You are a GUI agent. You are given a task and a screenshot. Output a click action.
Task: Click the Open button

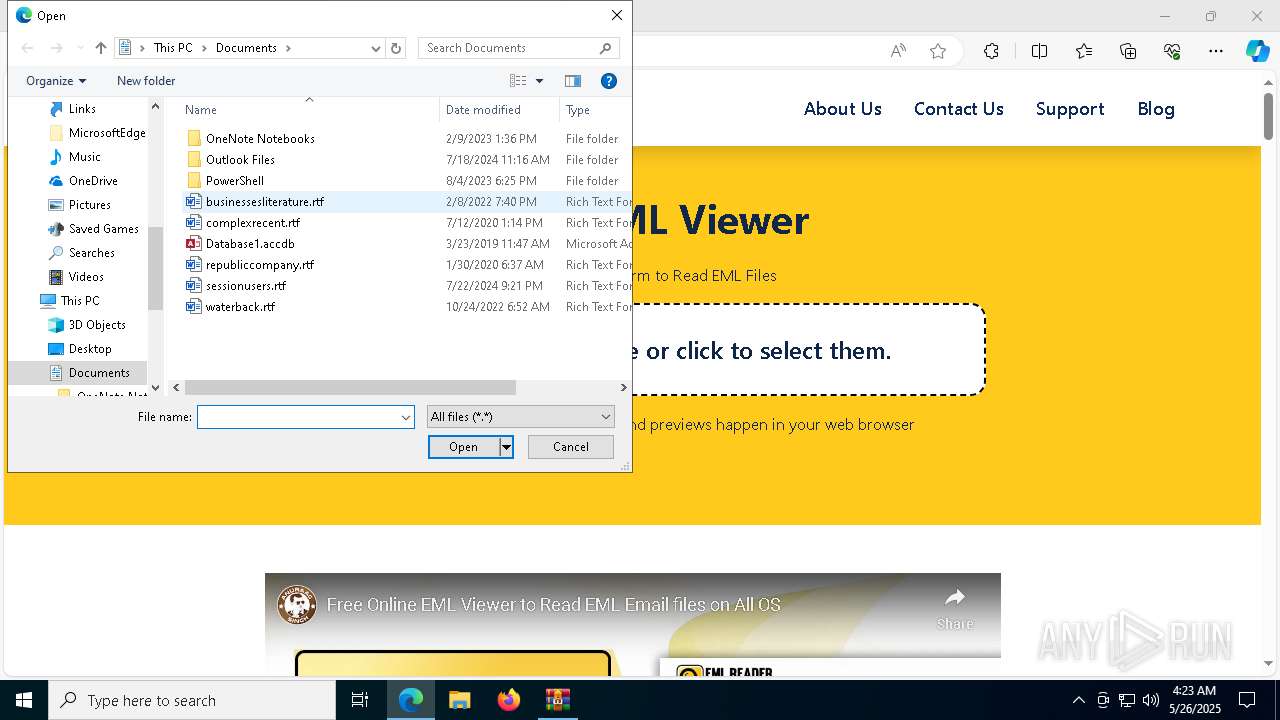(464, 447)
